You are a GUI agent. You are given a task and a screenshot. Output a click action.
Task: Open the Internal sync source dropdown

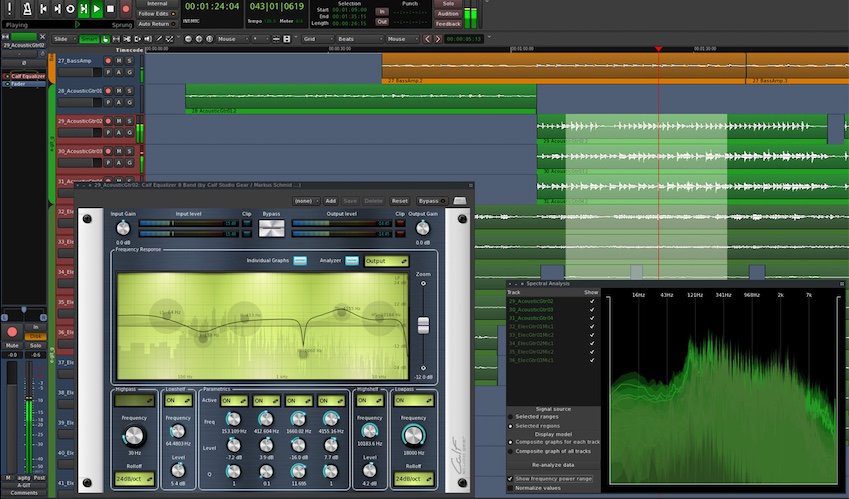point(156,3)
